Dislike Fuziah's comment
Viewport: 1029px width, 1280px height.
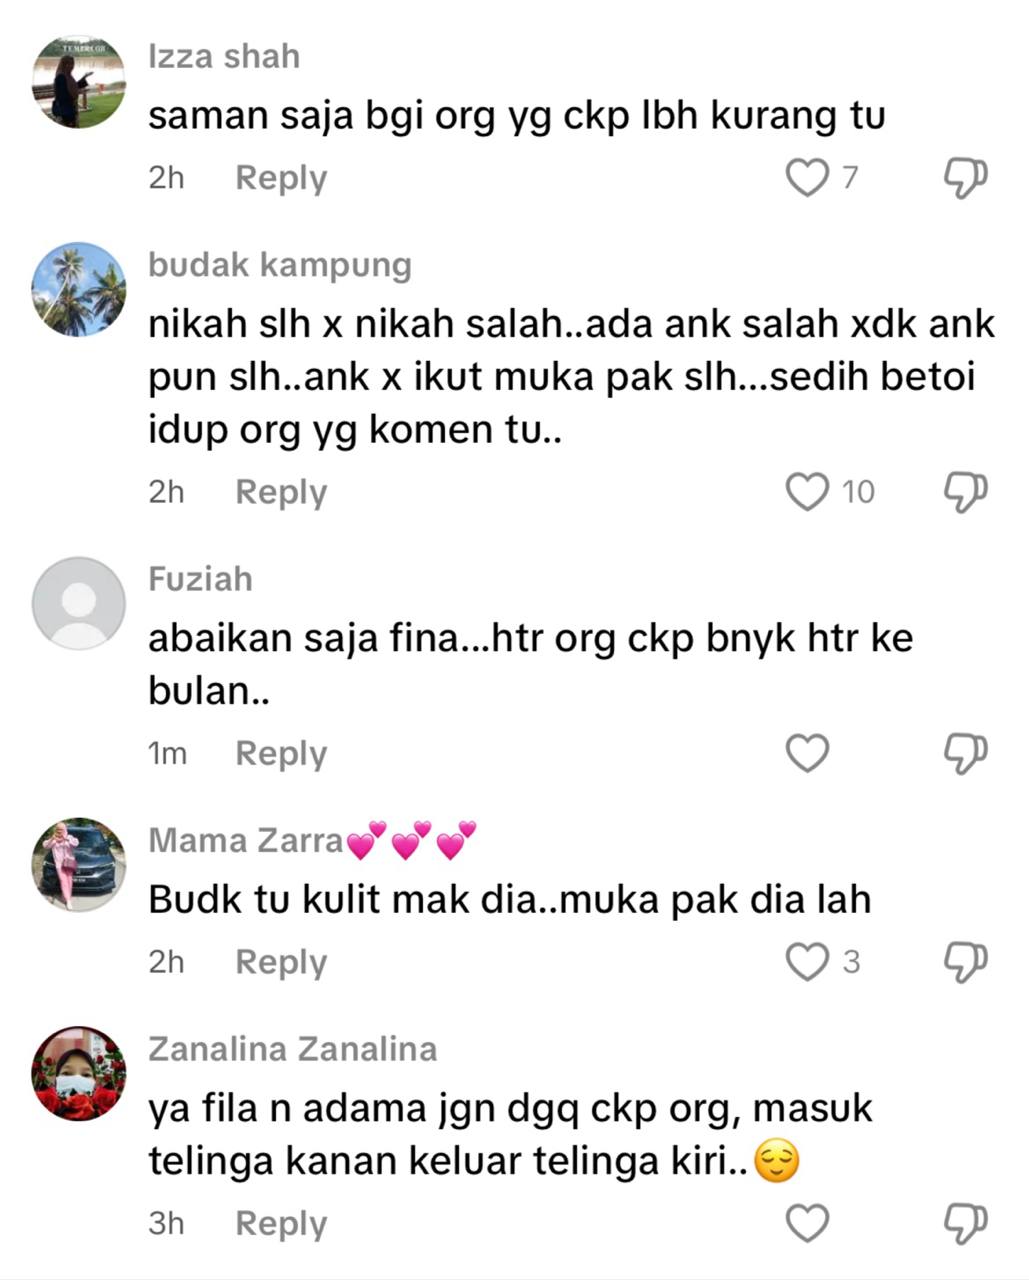tap(966, 753)
